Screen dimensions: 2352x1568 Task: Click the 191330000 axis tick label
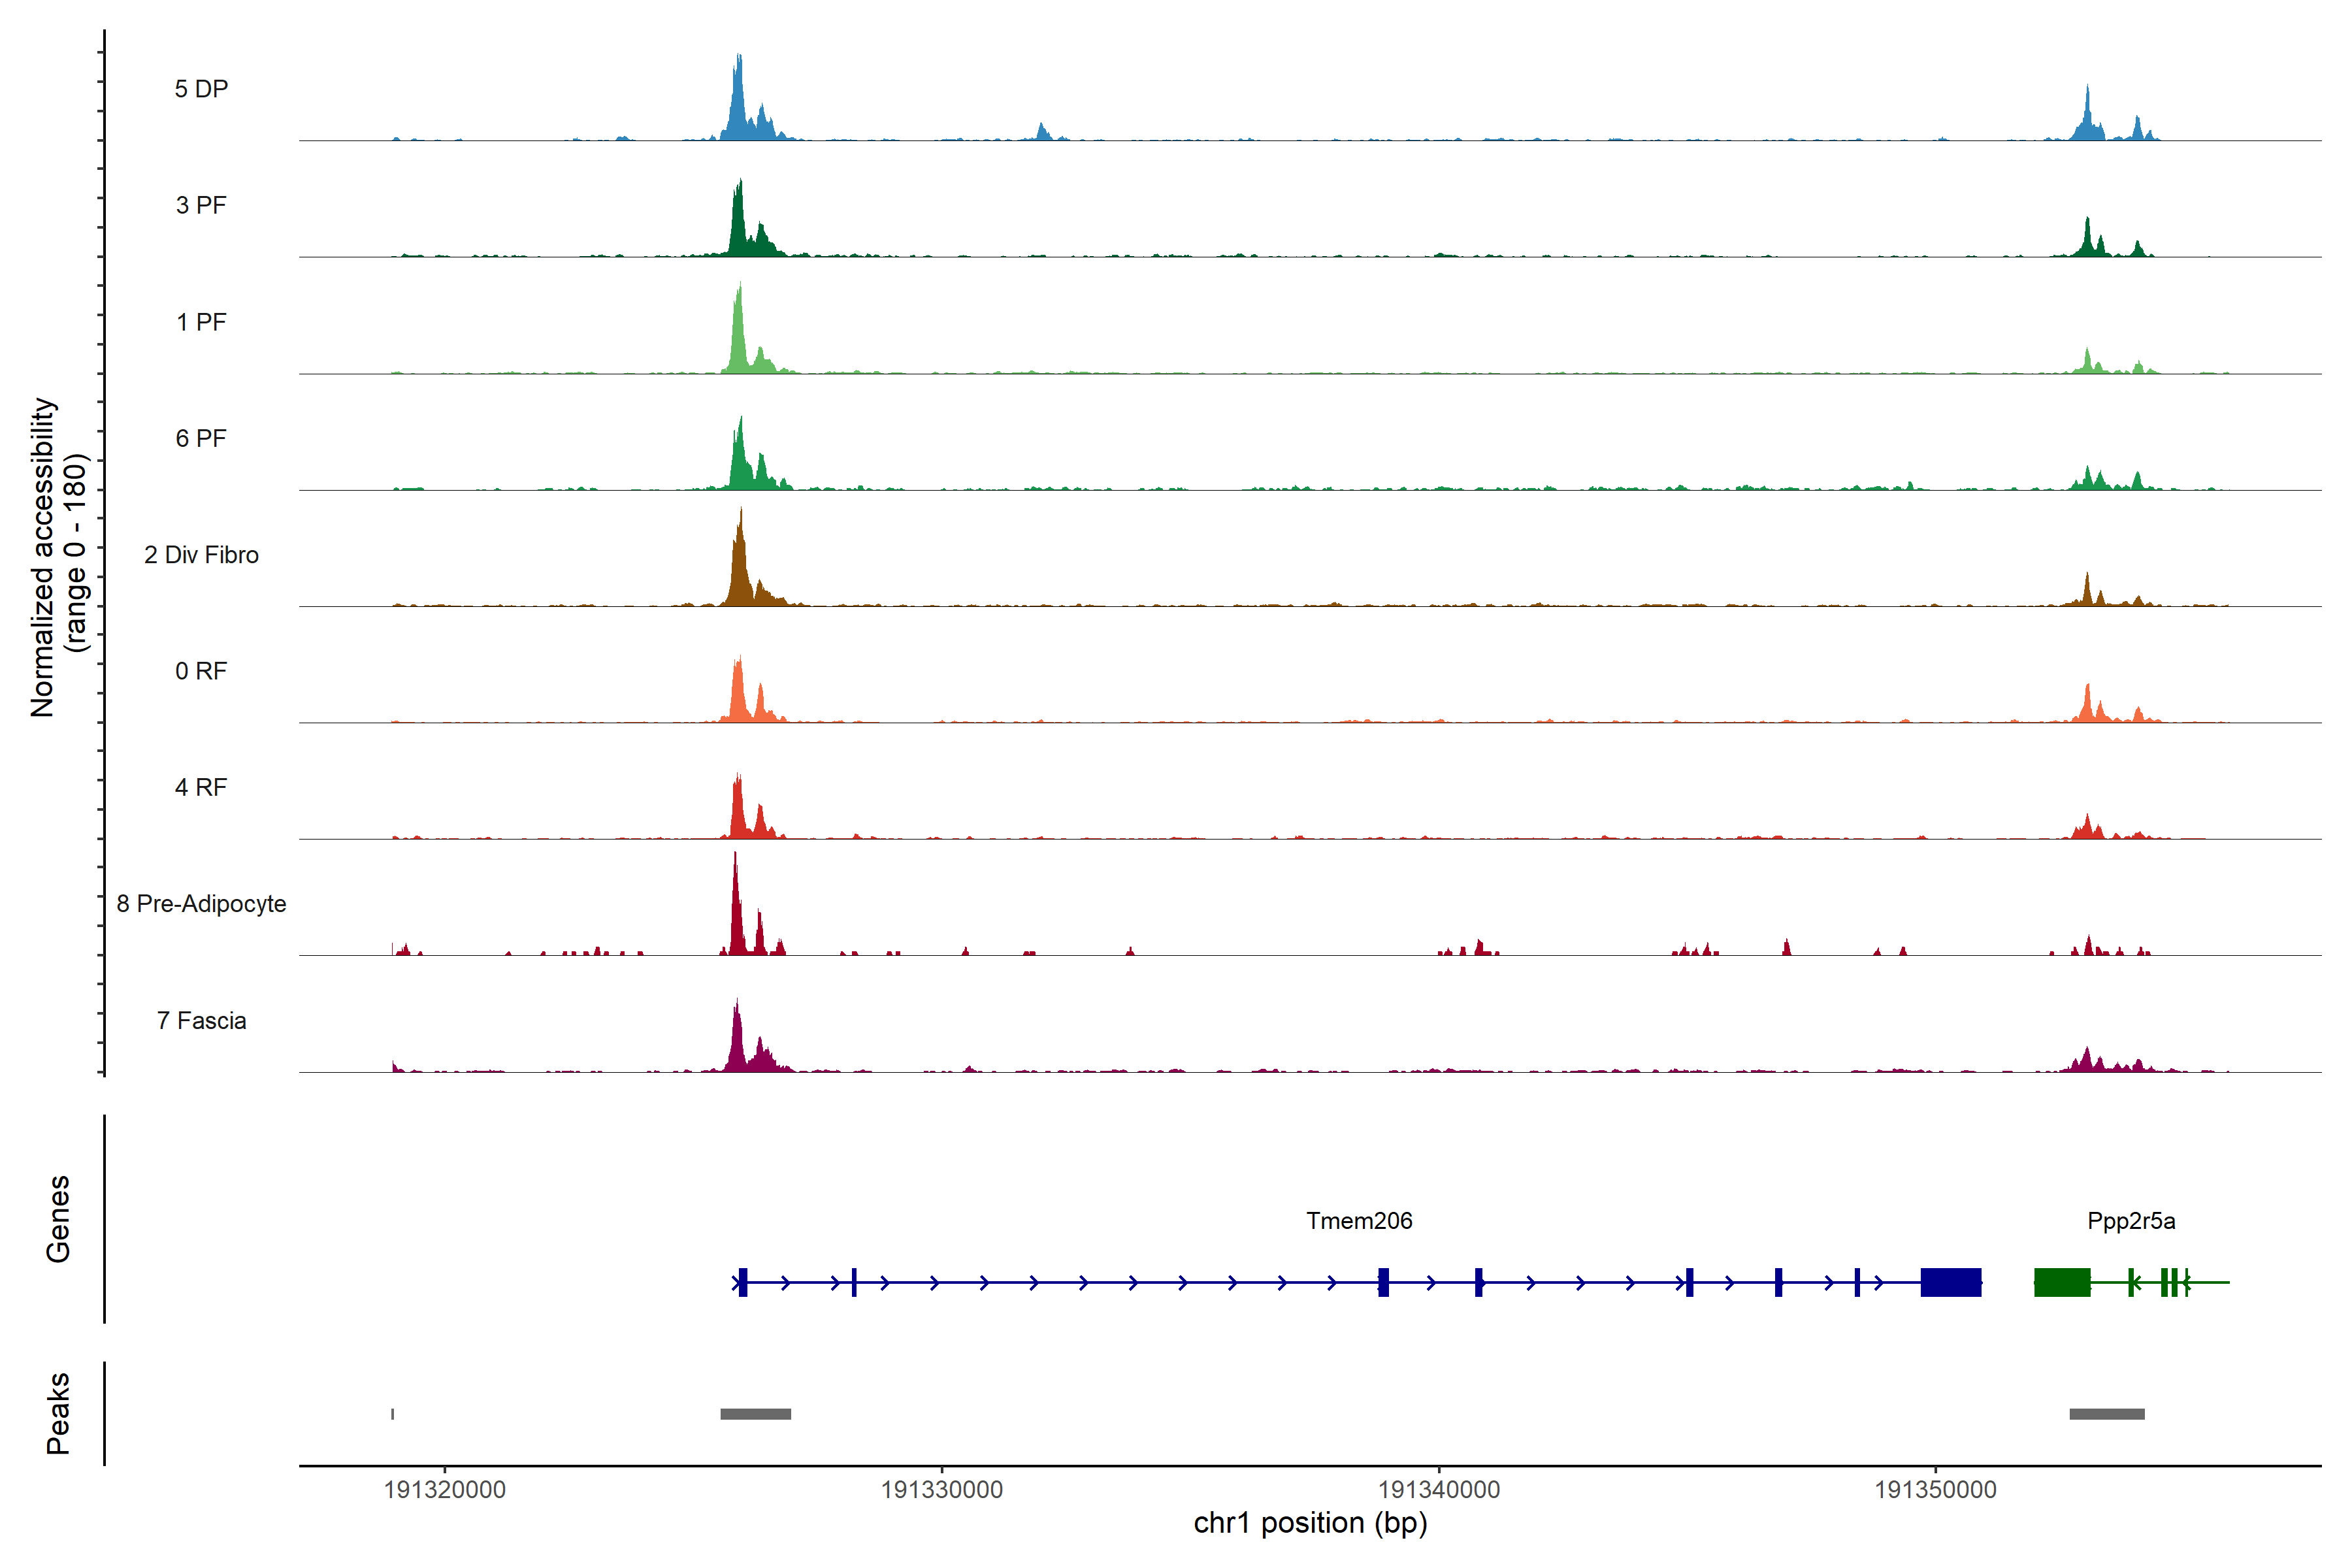941,1490
